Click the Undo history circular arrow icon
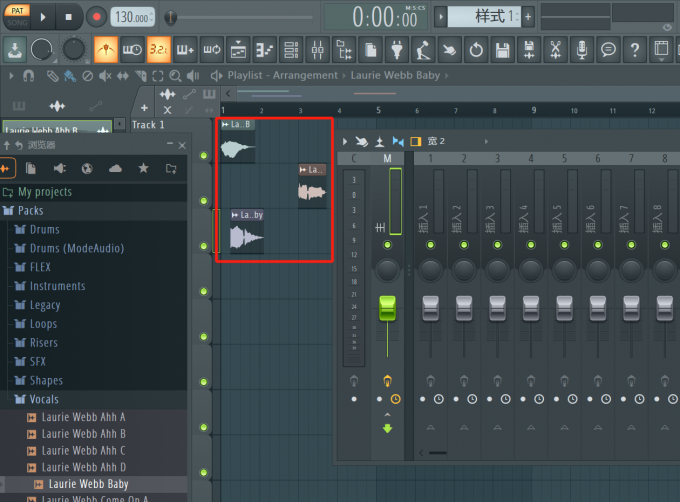The image size is (680, 502). (x=476, y=50)
